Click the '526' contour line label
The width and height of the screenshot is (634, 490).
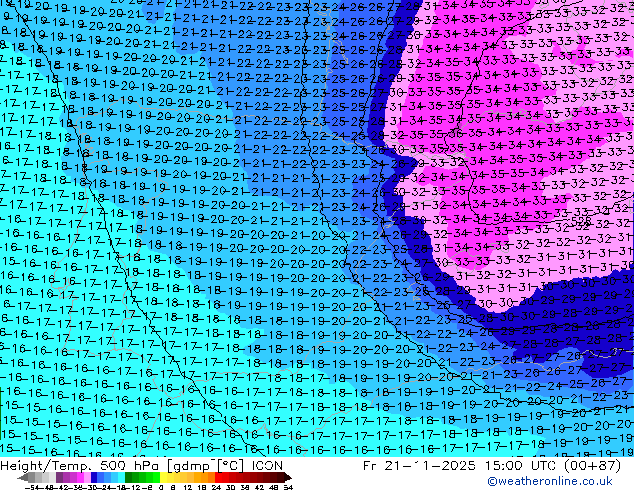(581, 222)
